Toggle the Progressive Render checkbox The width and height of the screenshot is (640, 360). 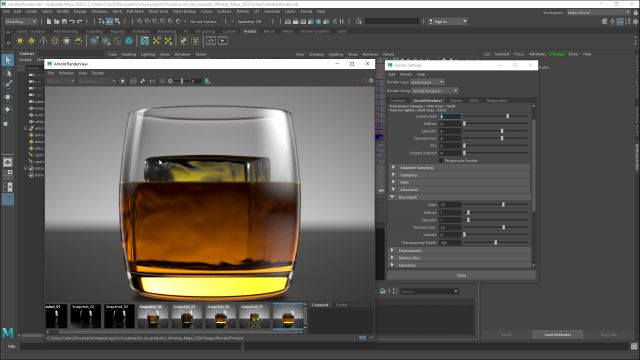441,161
